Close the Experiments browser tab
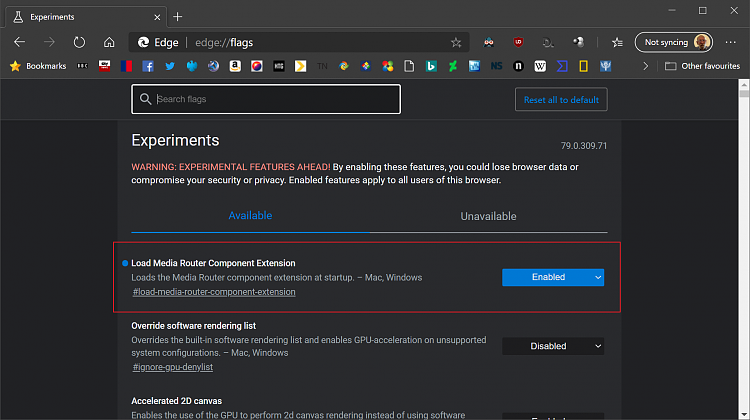750x420 pixels. [x=157, y=17]
